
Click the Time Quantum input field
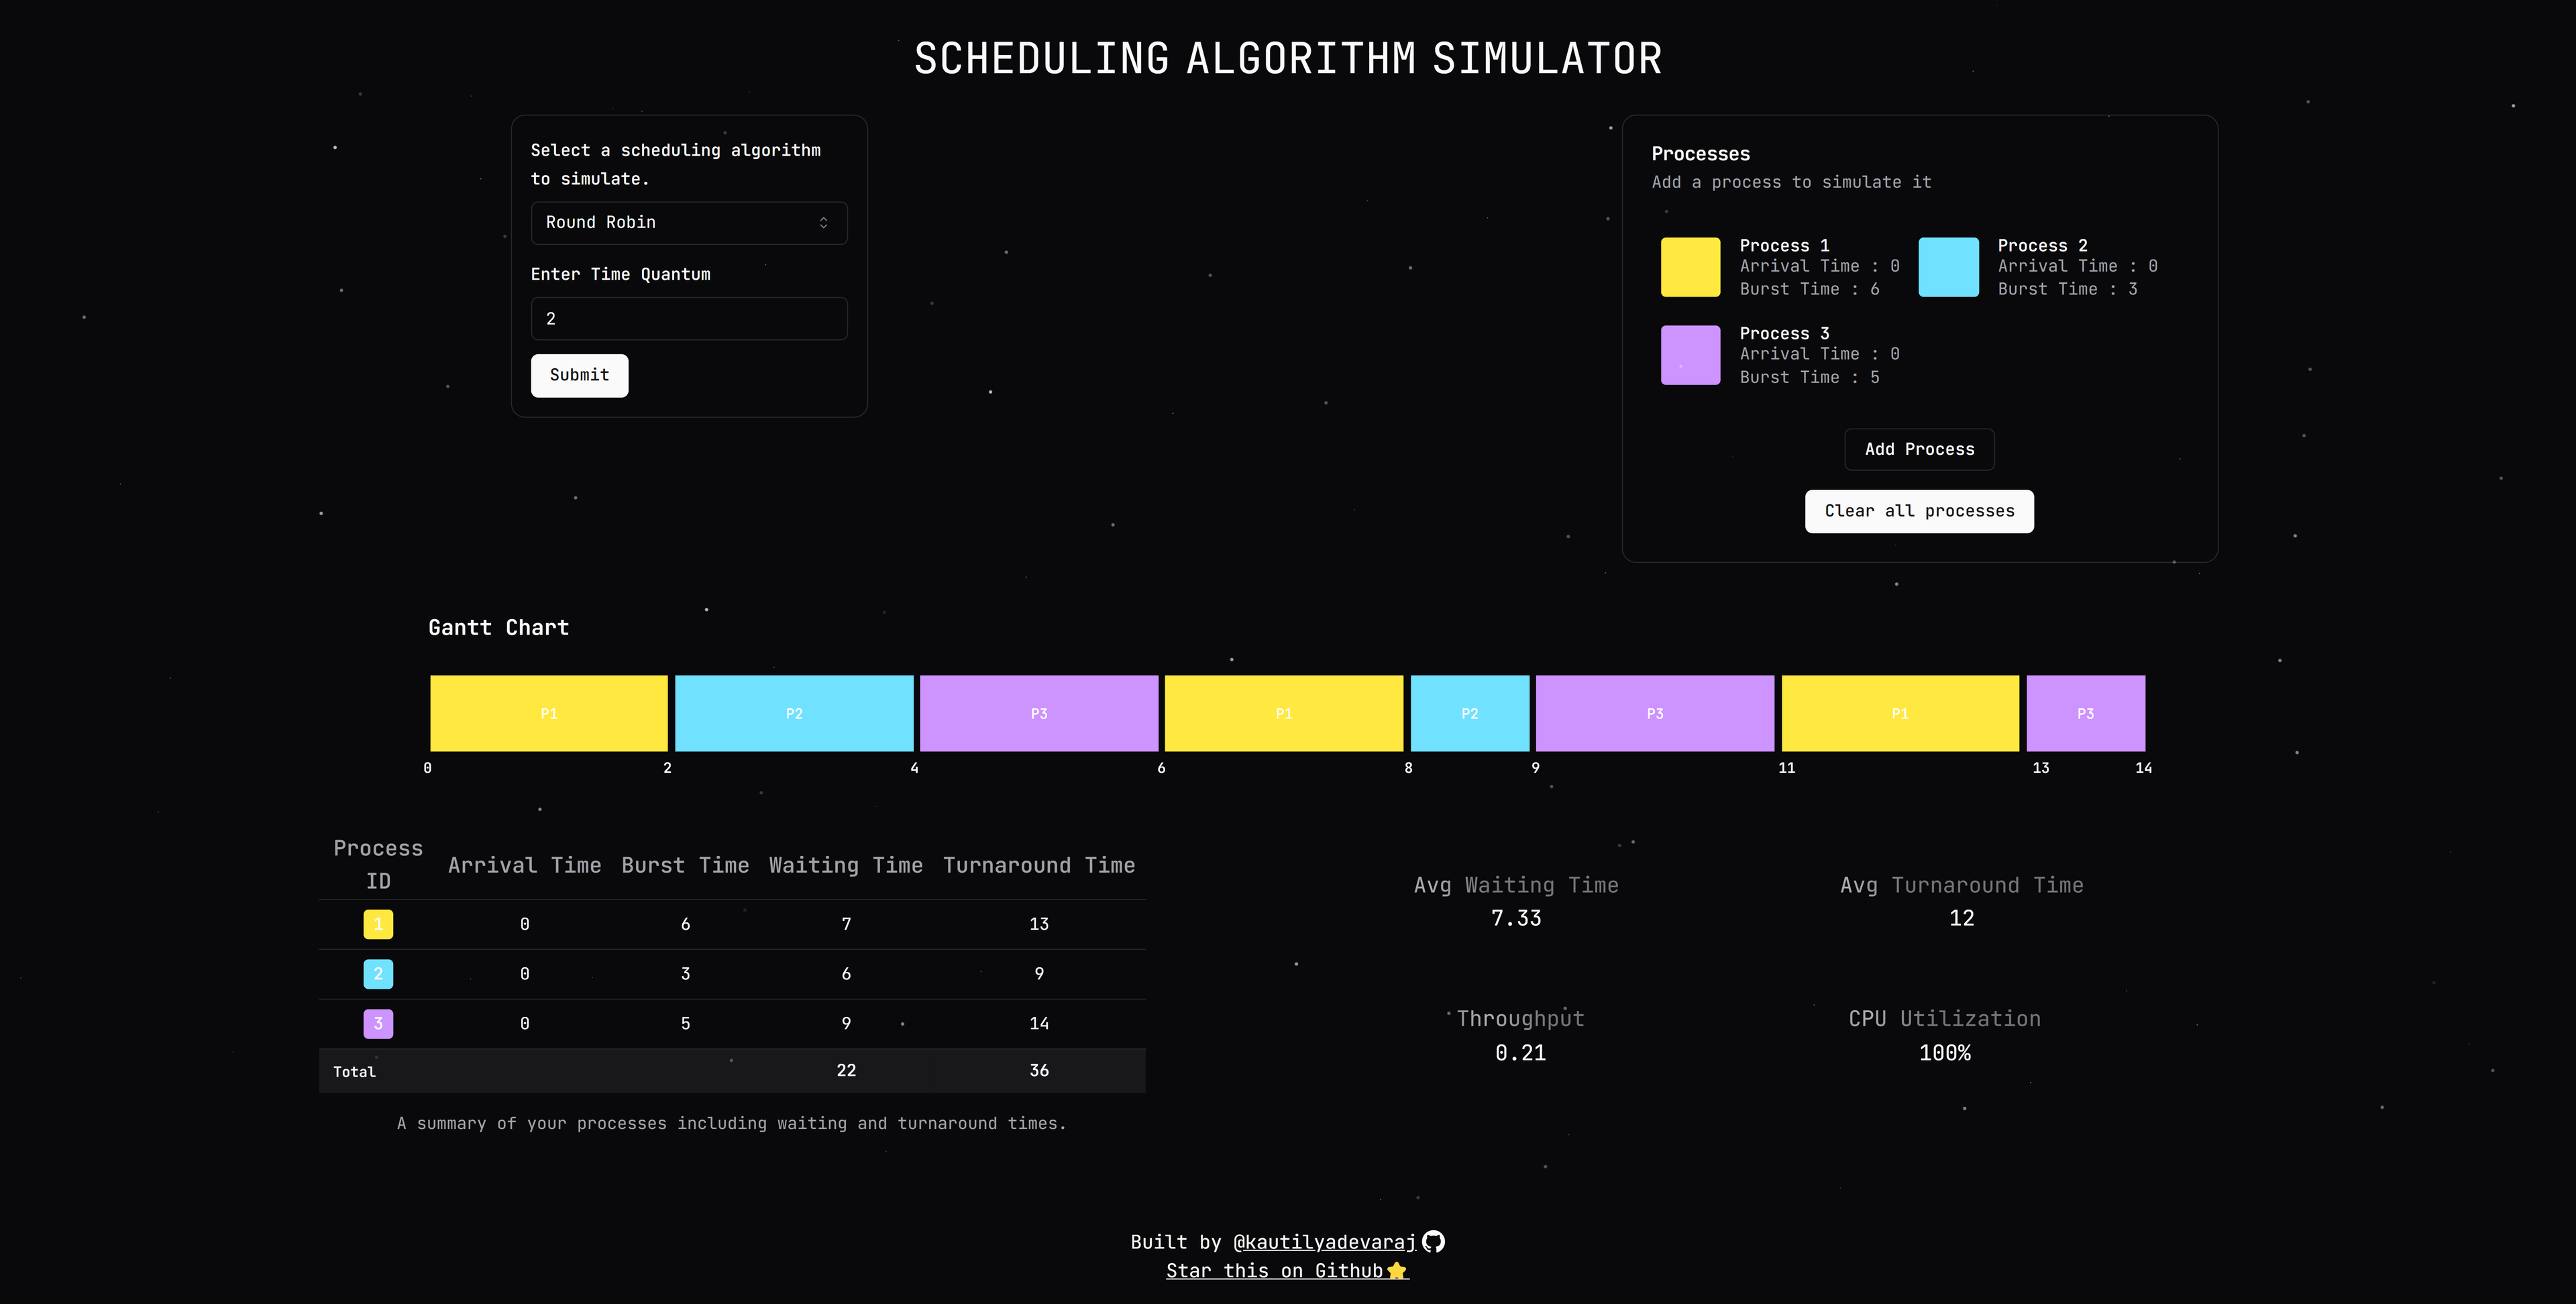[688, 318]
